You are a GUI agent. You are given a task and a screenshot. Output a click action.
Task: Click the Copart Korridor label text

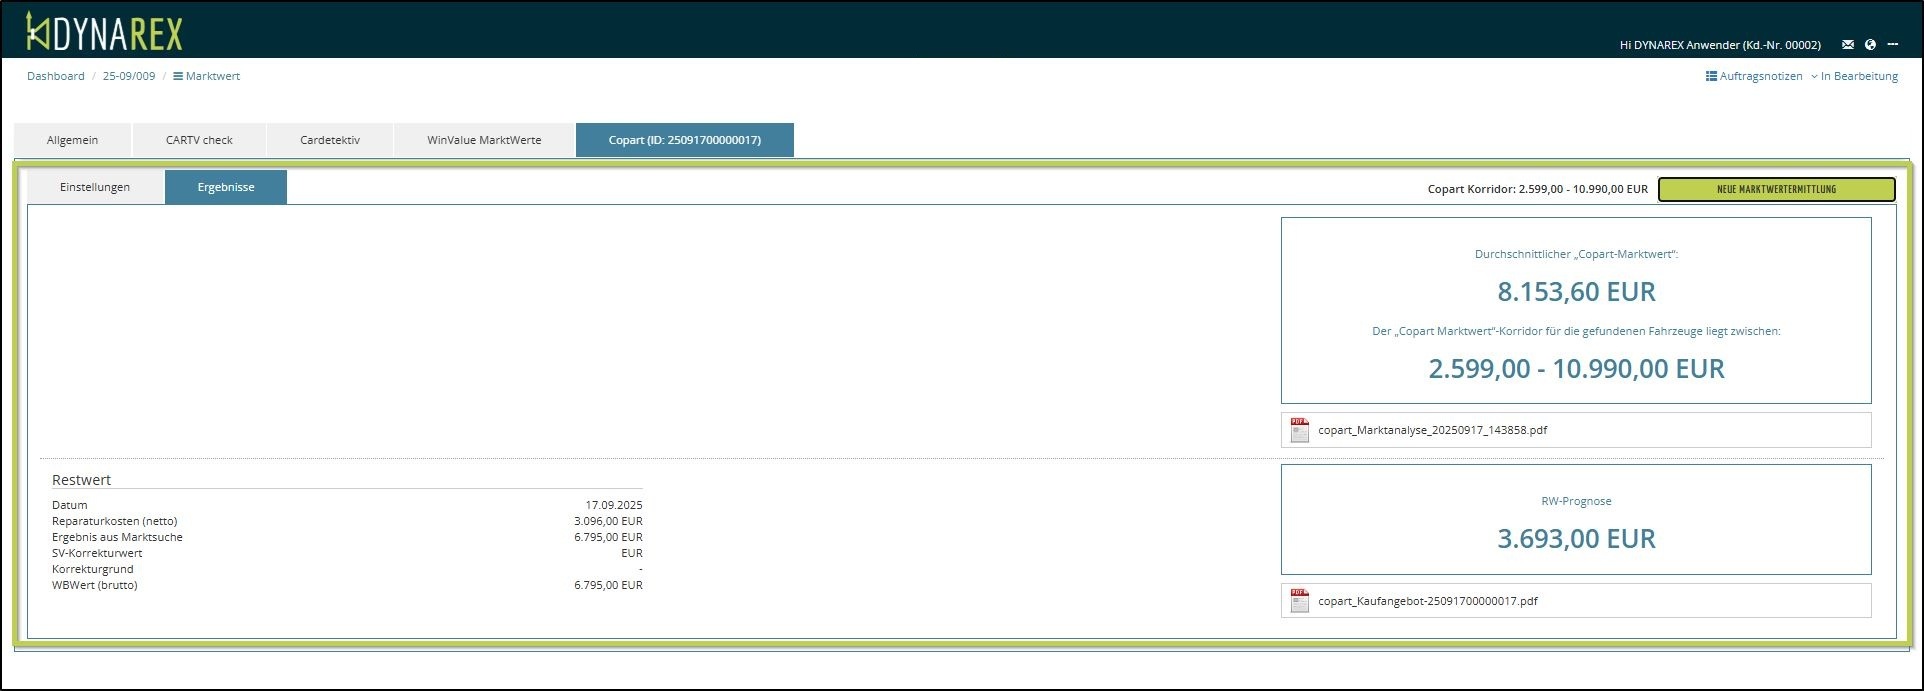(x=1538, y=189)
